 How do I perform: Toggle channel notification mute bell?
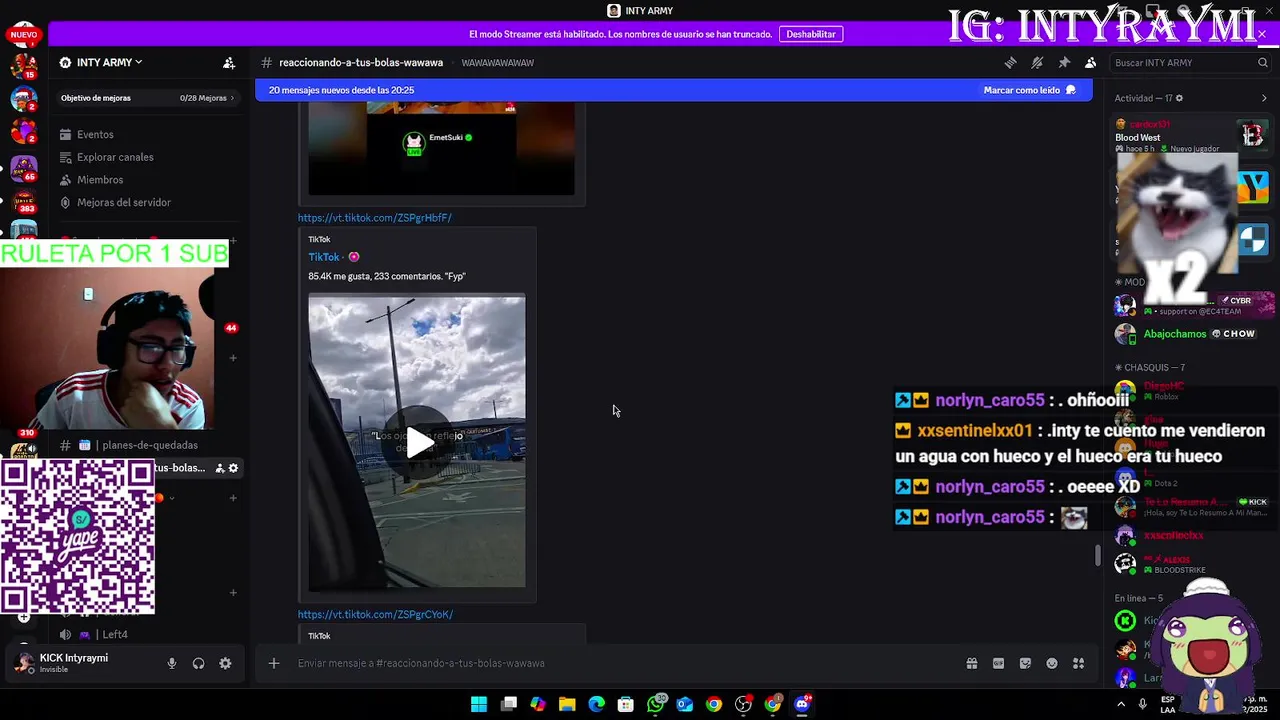tap(1037, 62)
